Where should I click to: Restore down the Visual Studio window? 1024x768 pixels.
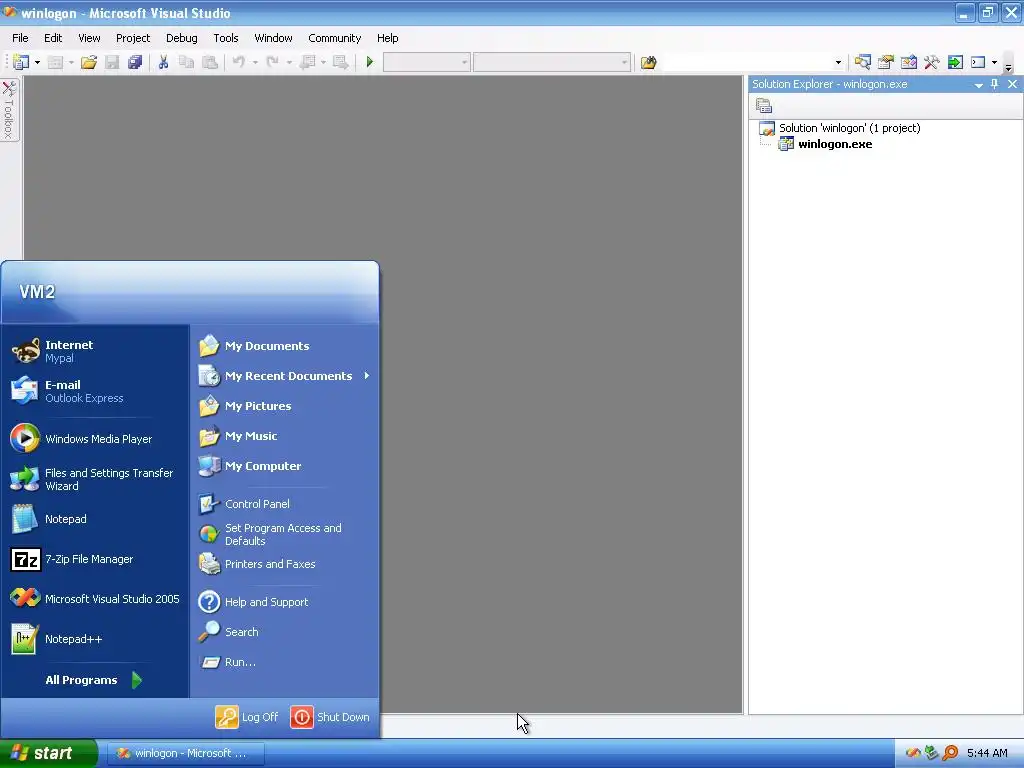pos(987,12)
